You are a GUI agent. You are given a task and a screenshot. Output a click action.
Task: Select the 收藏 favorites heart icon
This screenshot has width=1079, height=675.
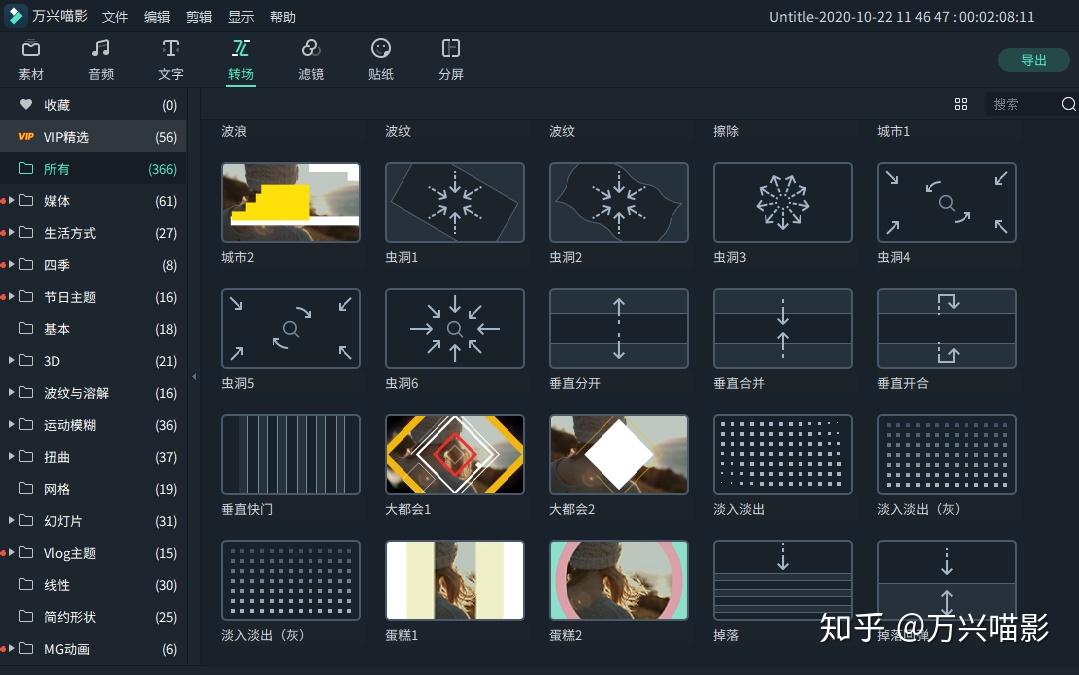(x=26, y=105)
